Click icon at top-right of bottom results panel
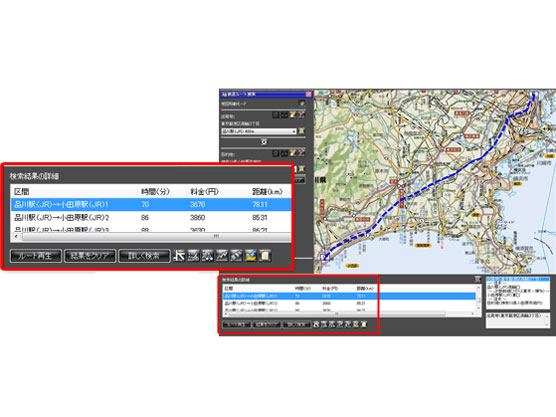This screenshot has height=417, width=556. 478,279
